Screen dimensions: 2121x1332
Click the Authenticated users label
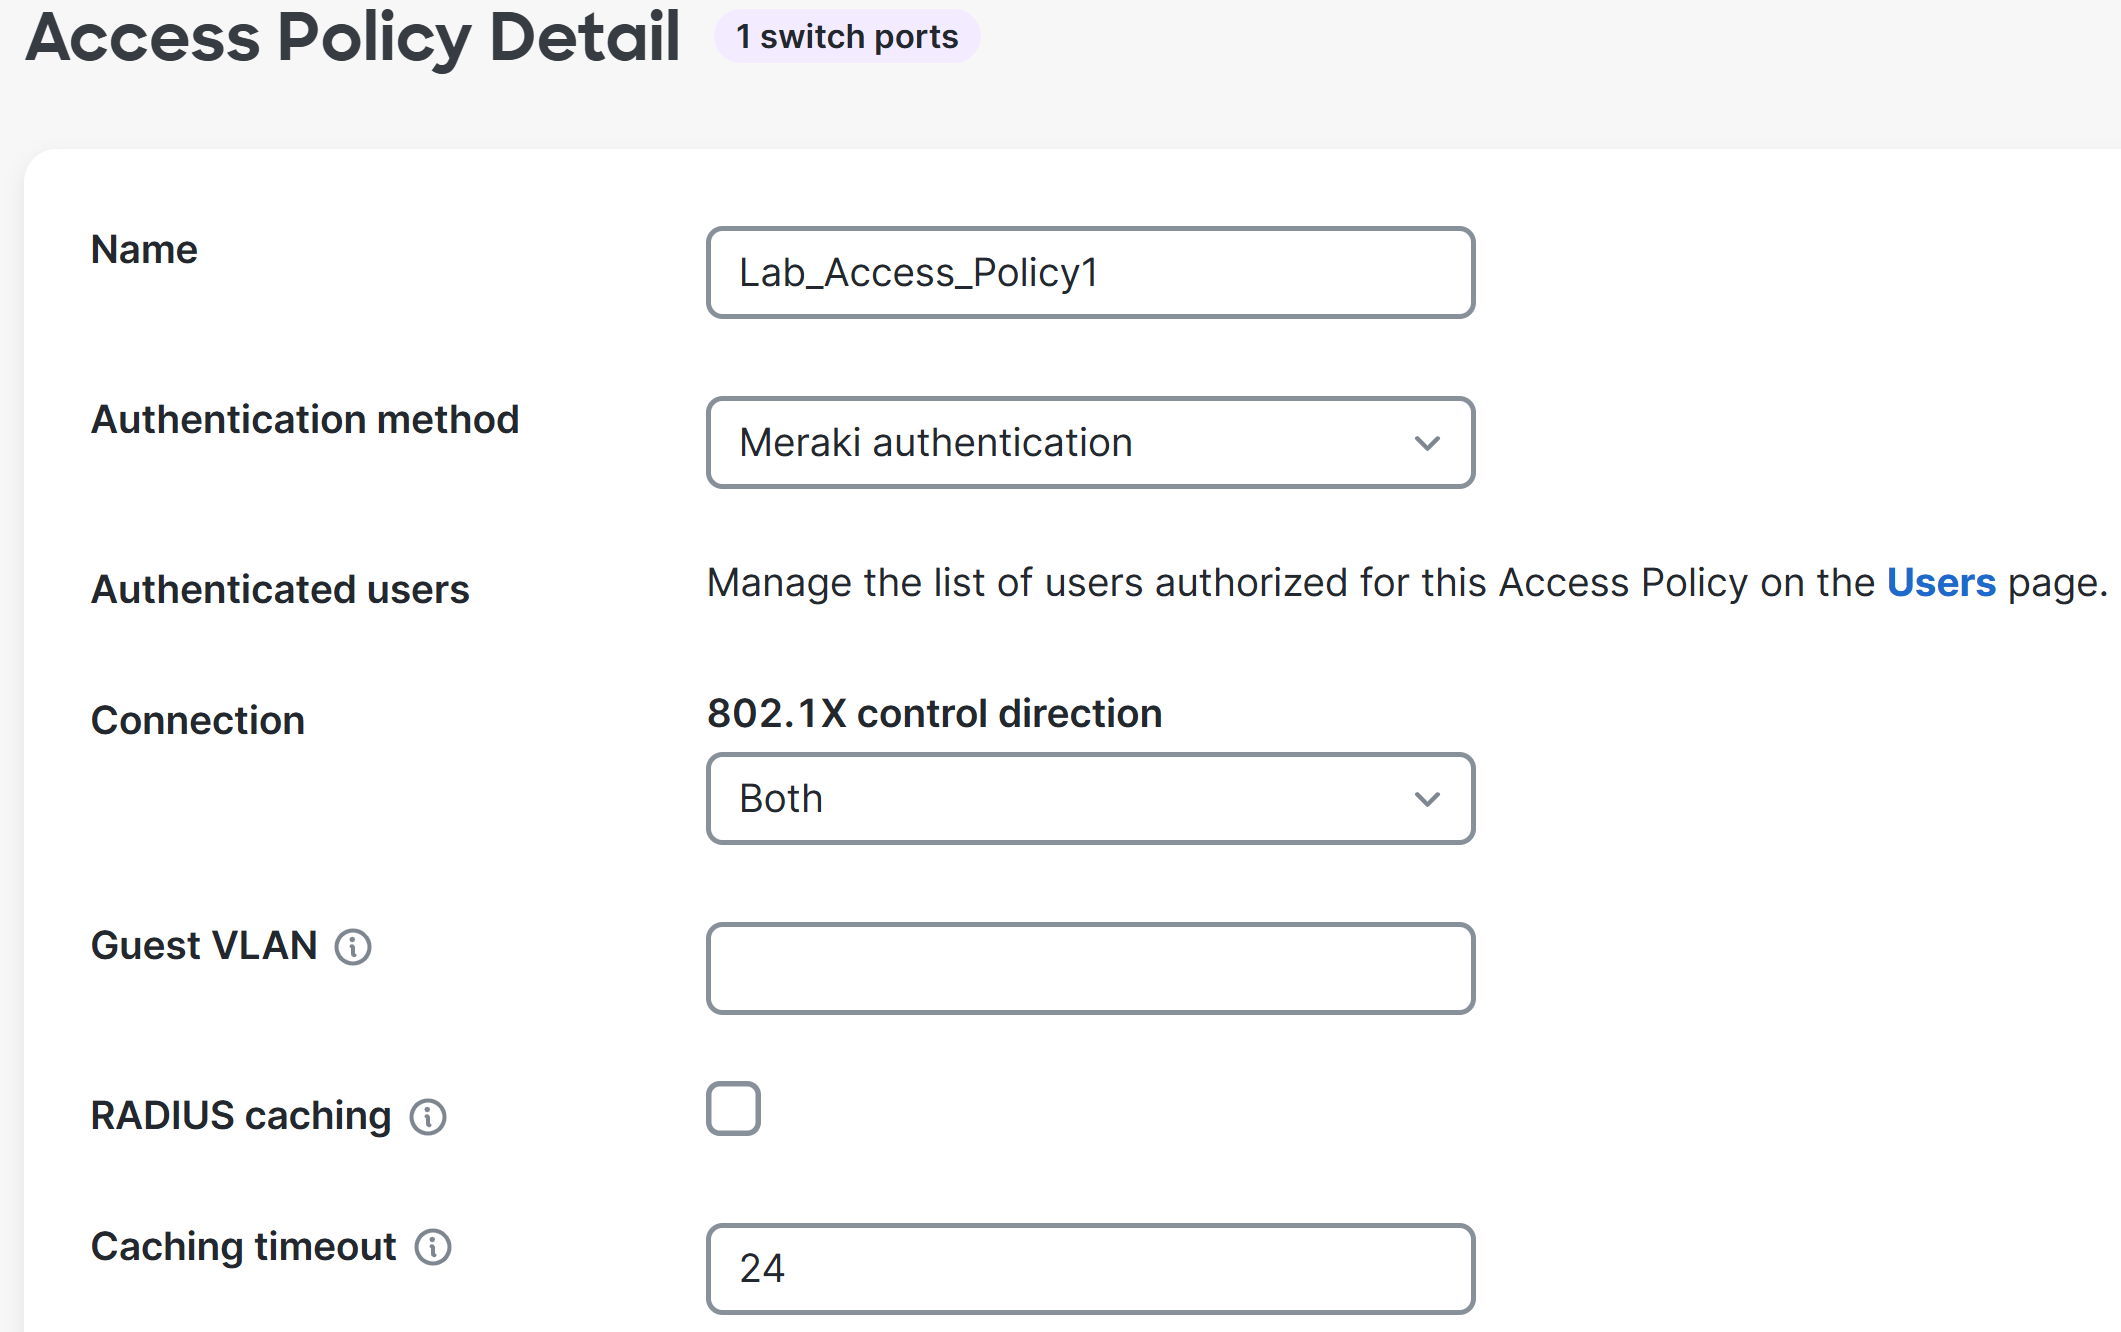click(x=280, y=590)
